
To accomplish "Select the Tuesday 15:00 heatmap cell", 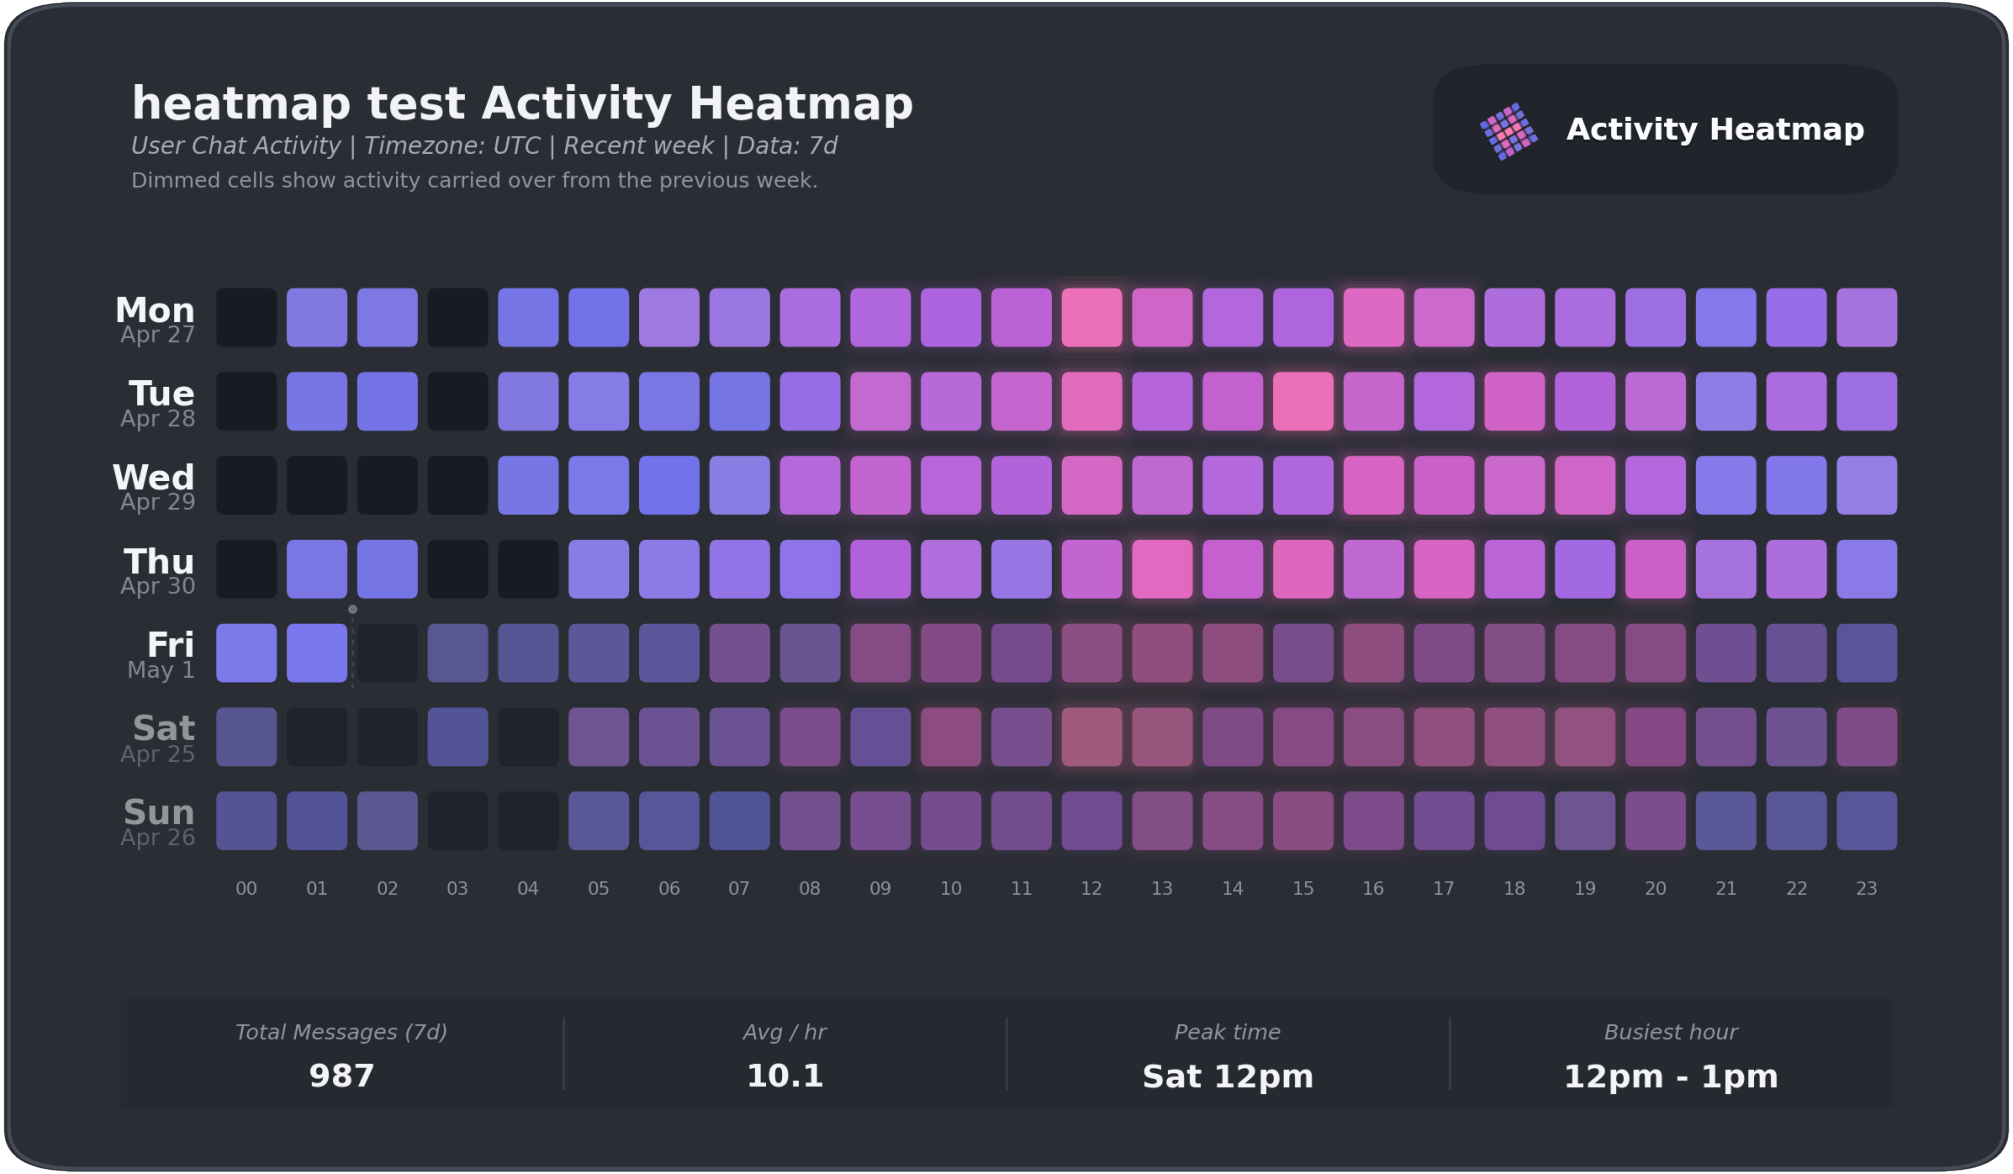I will coord(1303,402).
